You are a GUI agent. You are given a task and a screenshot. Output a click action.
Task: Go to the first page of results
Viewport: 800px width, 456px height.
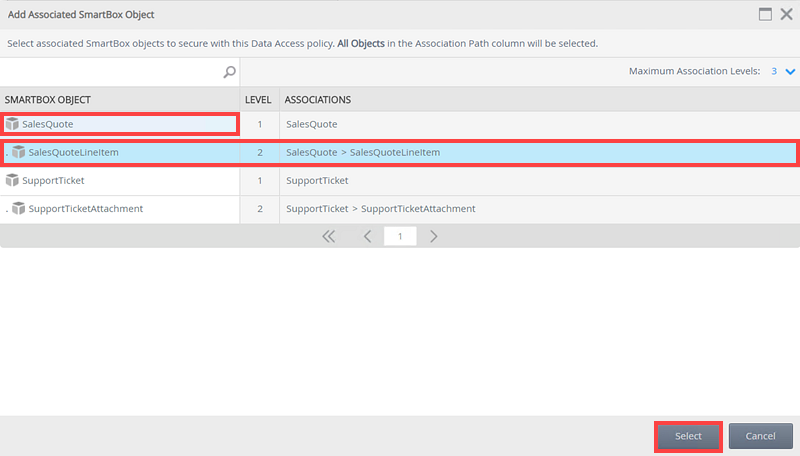328,237
